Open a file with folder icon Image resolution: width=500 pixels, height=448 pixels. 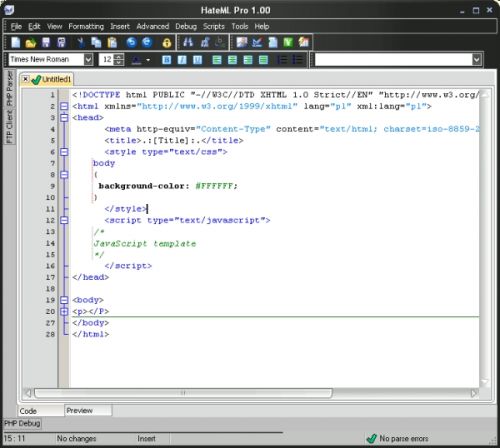point(31,43)
